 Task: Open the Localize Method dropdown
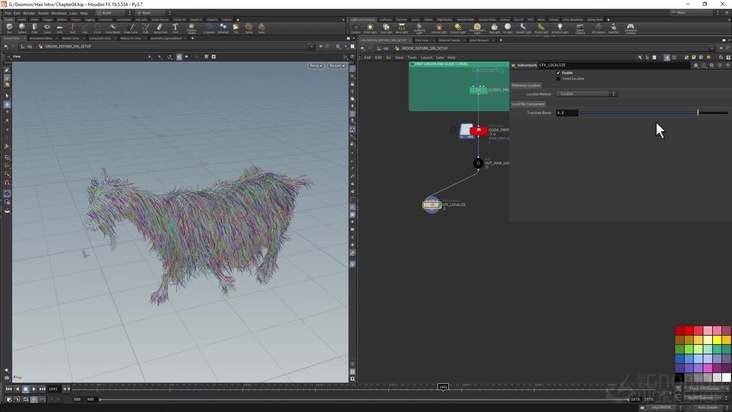(x=587, y=94)
